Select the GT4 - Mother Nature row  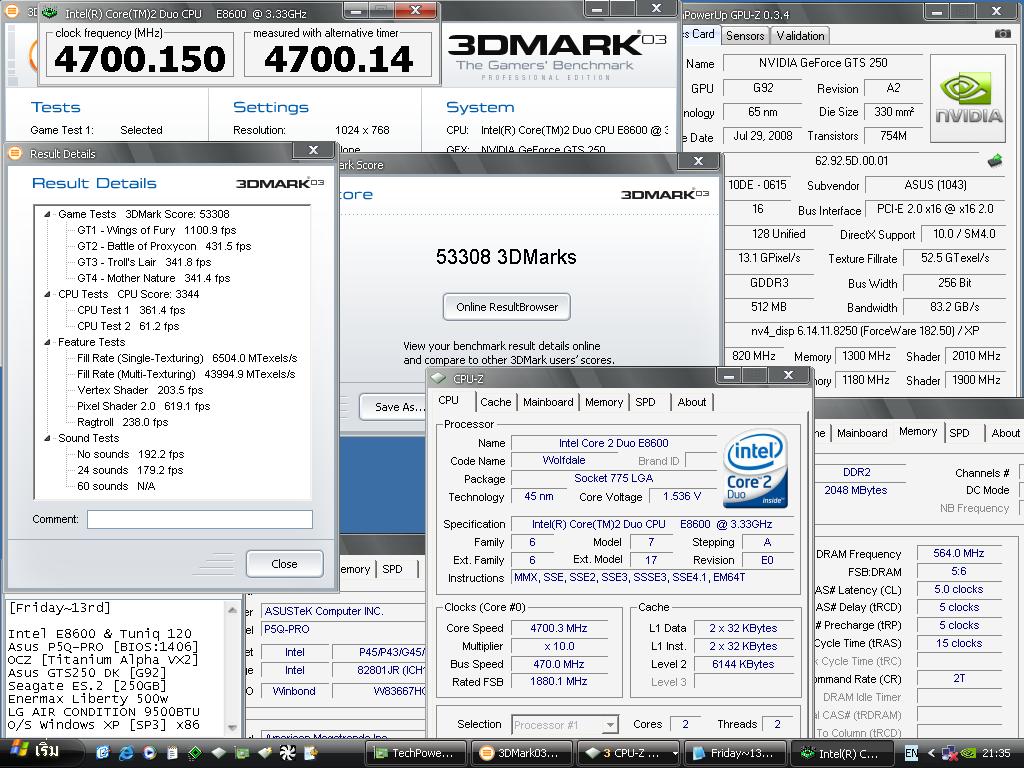pyautogui.click(x=153, y=278)
